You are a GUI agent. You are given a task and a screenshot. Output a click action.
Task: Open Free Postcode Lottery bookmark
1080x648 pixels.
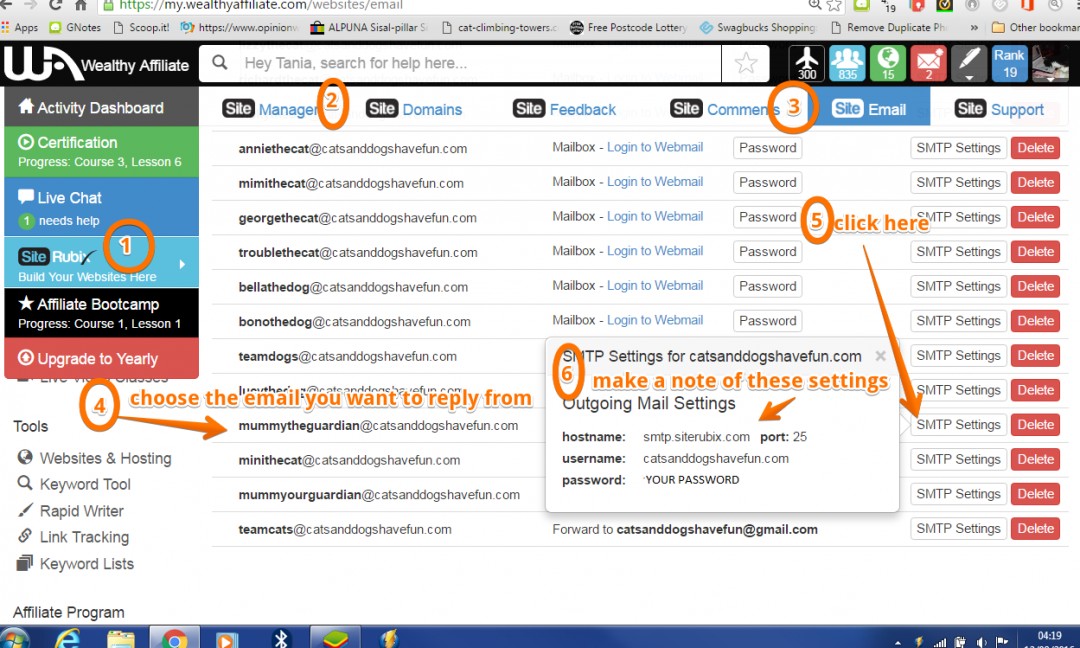click(x=628, y=28)
